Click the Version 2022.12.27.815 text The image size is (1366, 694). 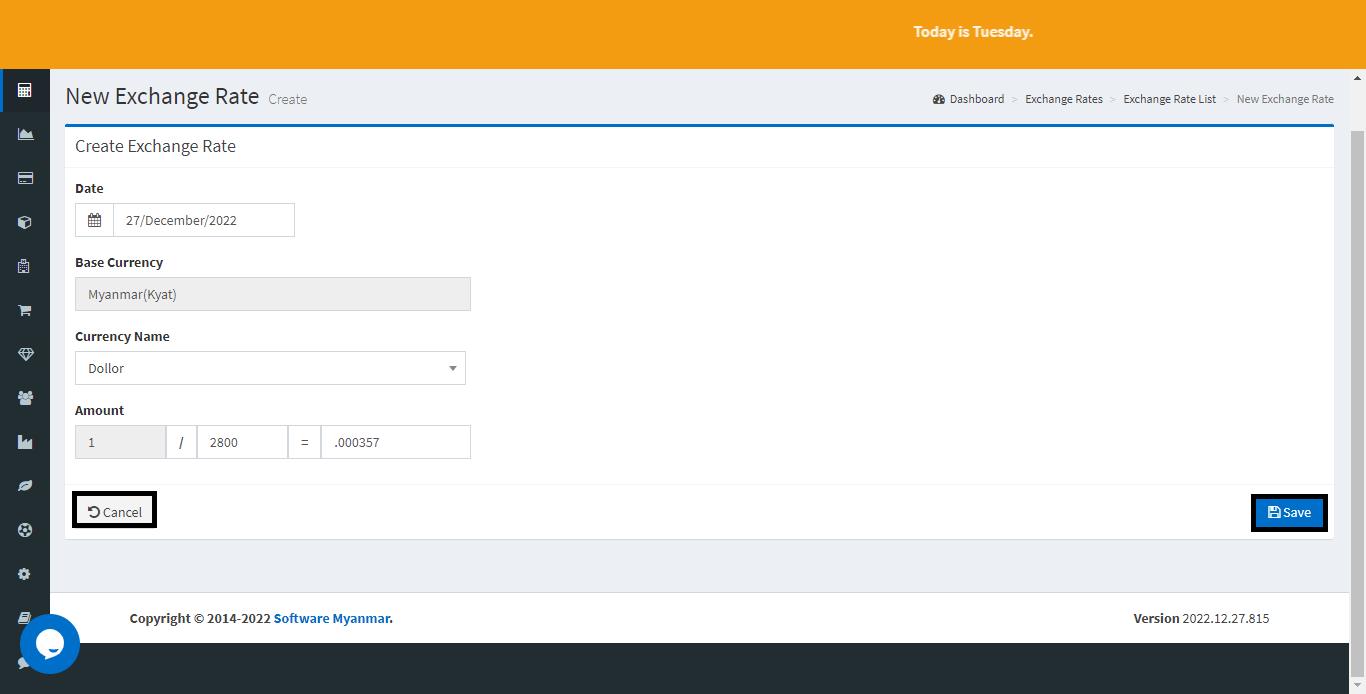[1201, 618]
